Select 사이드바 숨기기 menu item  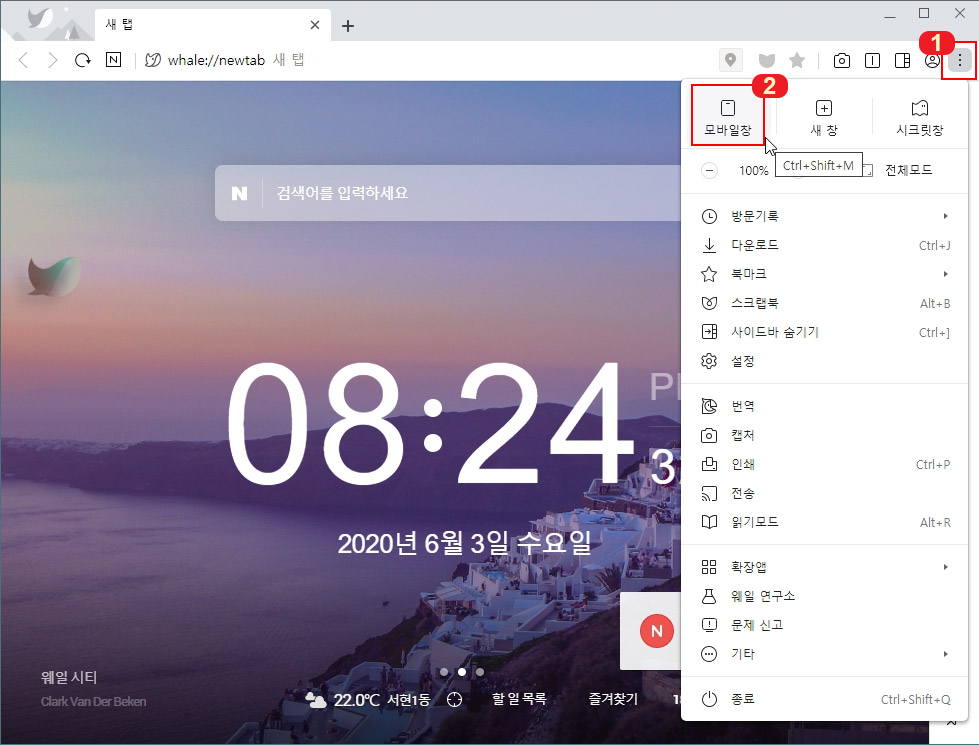tap(825, 332)
